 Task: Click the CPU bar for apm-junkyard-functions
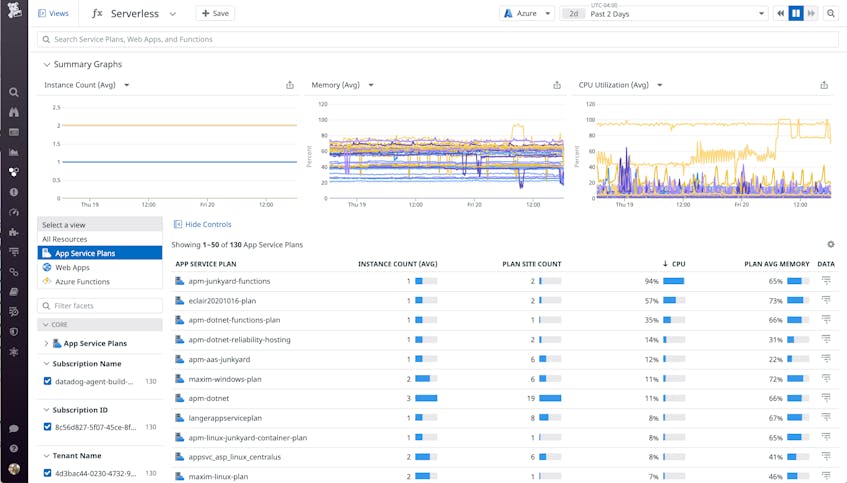click(674, 281)
